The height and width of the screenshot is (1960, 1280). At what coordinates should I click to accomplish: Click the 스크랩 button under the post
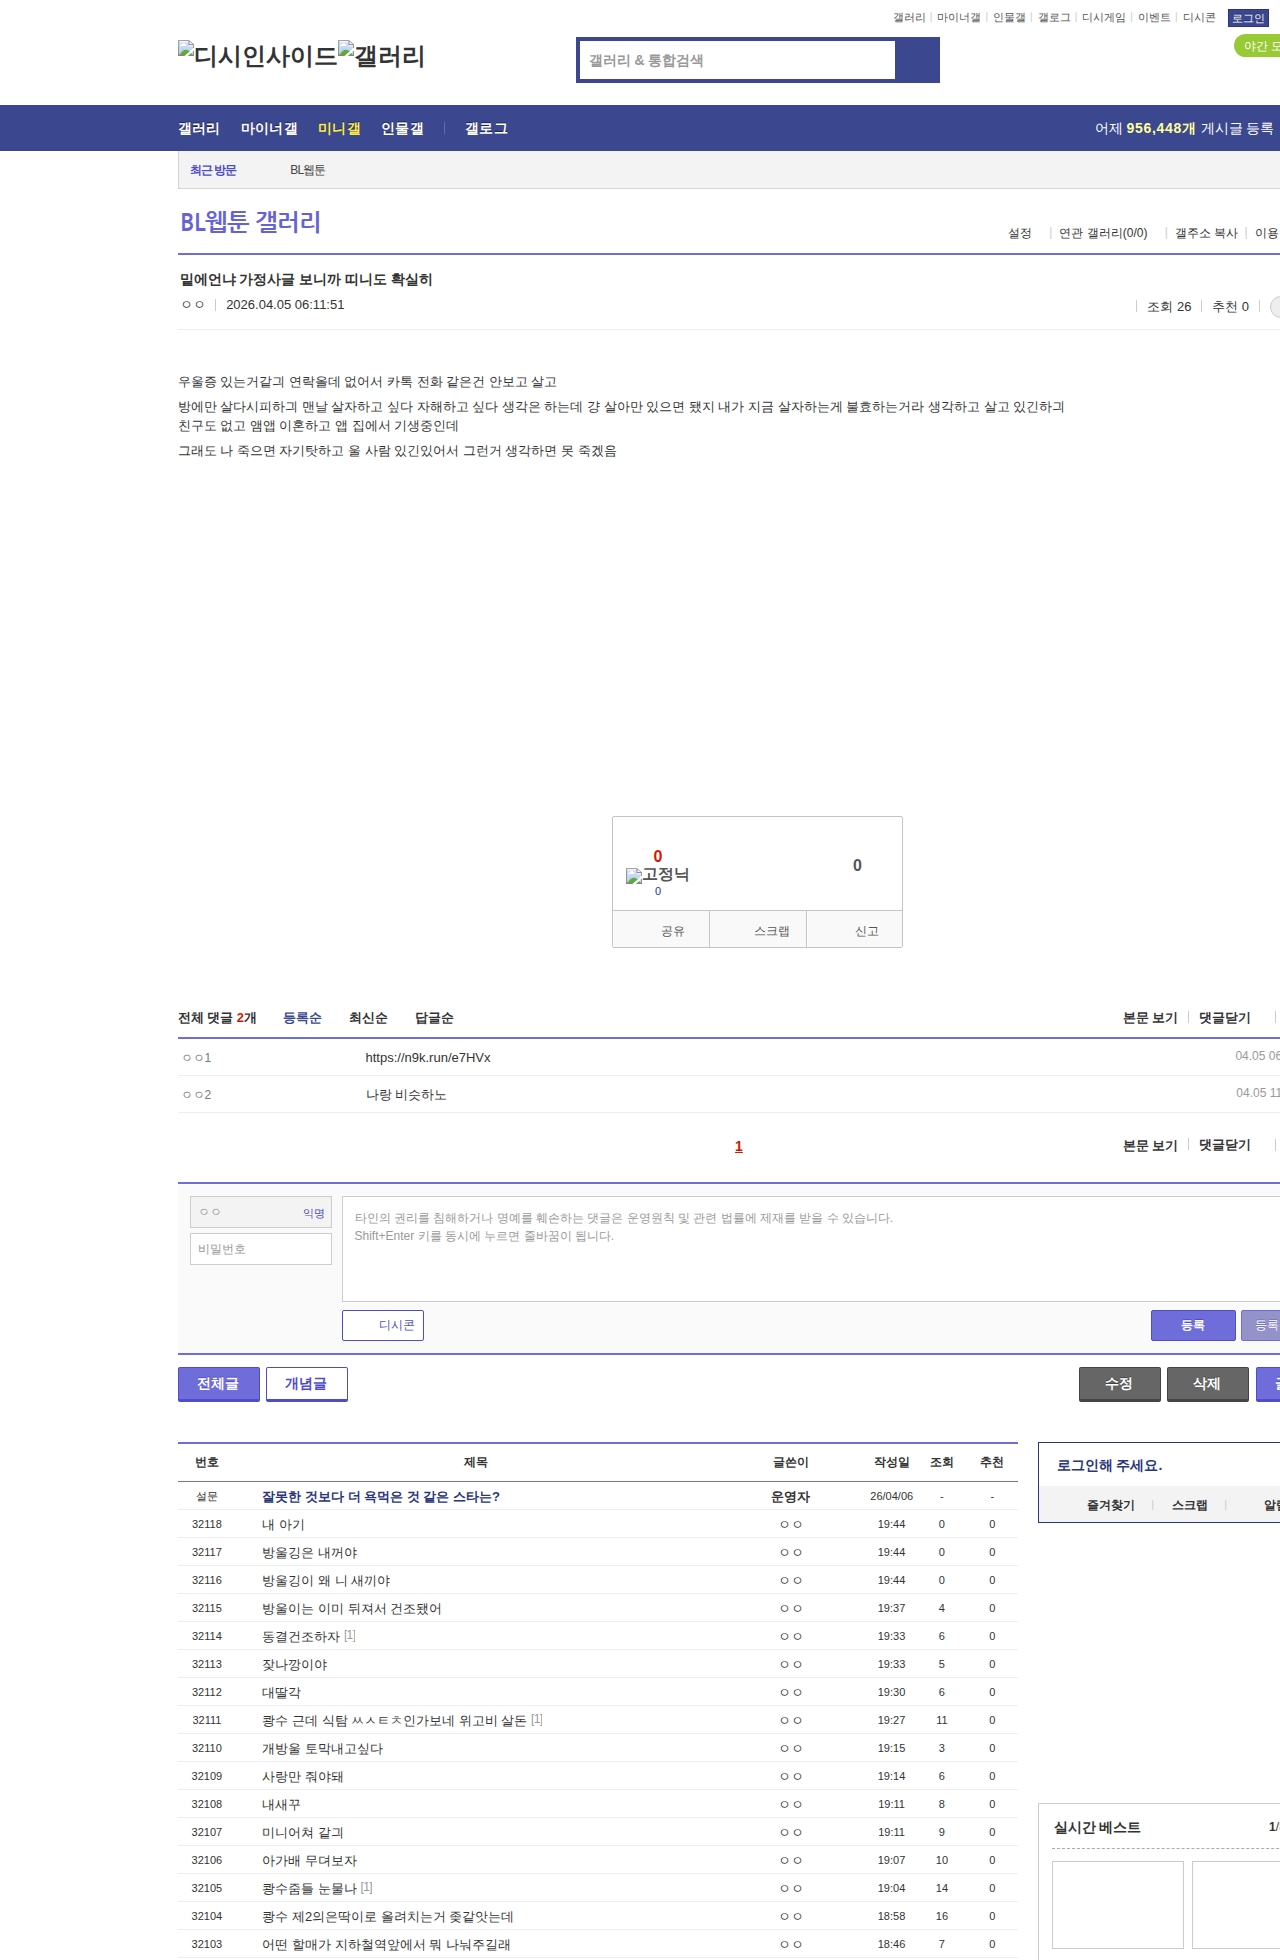point(771,931)
